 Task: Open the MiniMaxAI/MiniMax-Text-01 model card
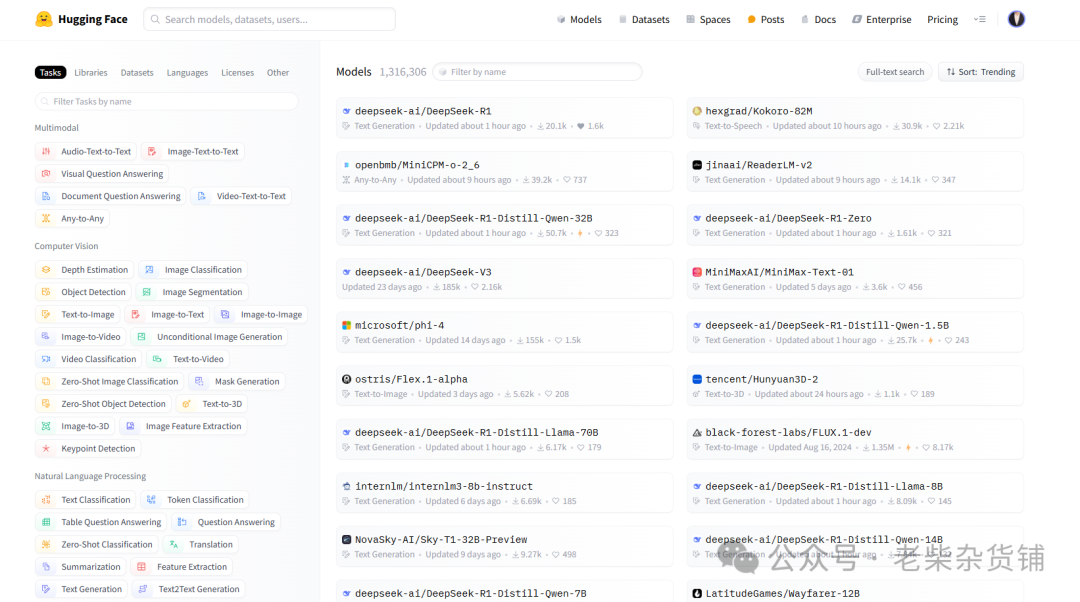click(x=855, y=279)
